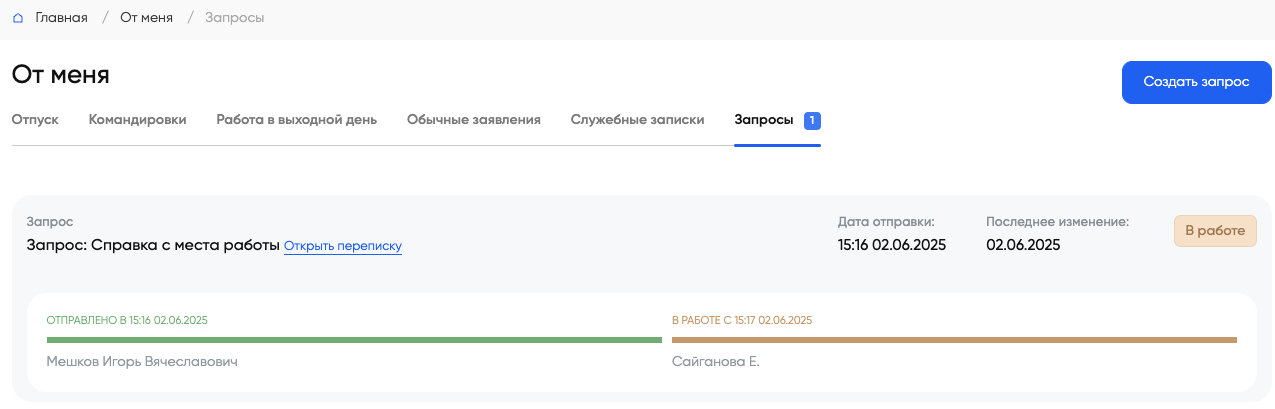Open the Служебные записки tab
This screenshot has width=1275, height=409.
click(x=637, y=120)
